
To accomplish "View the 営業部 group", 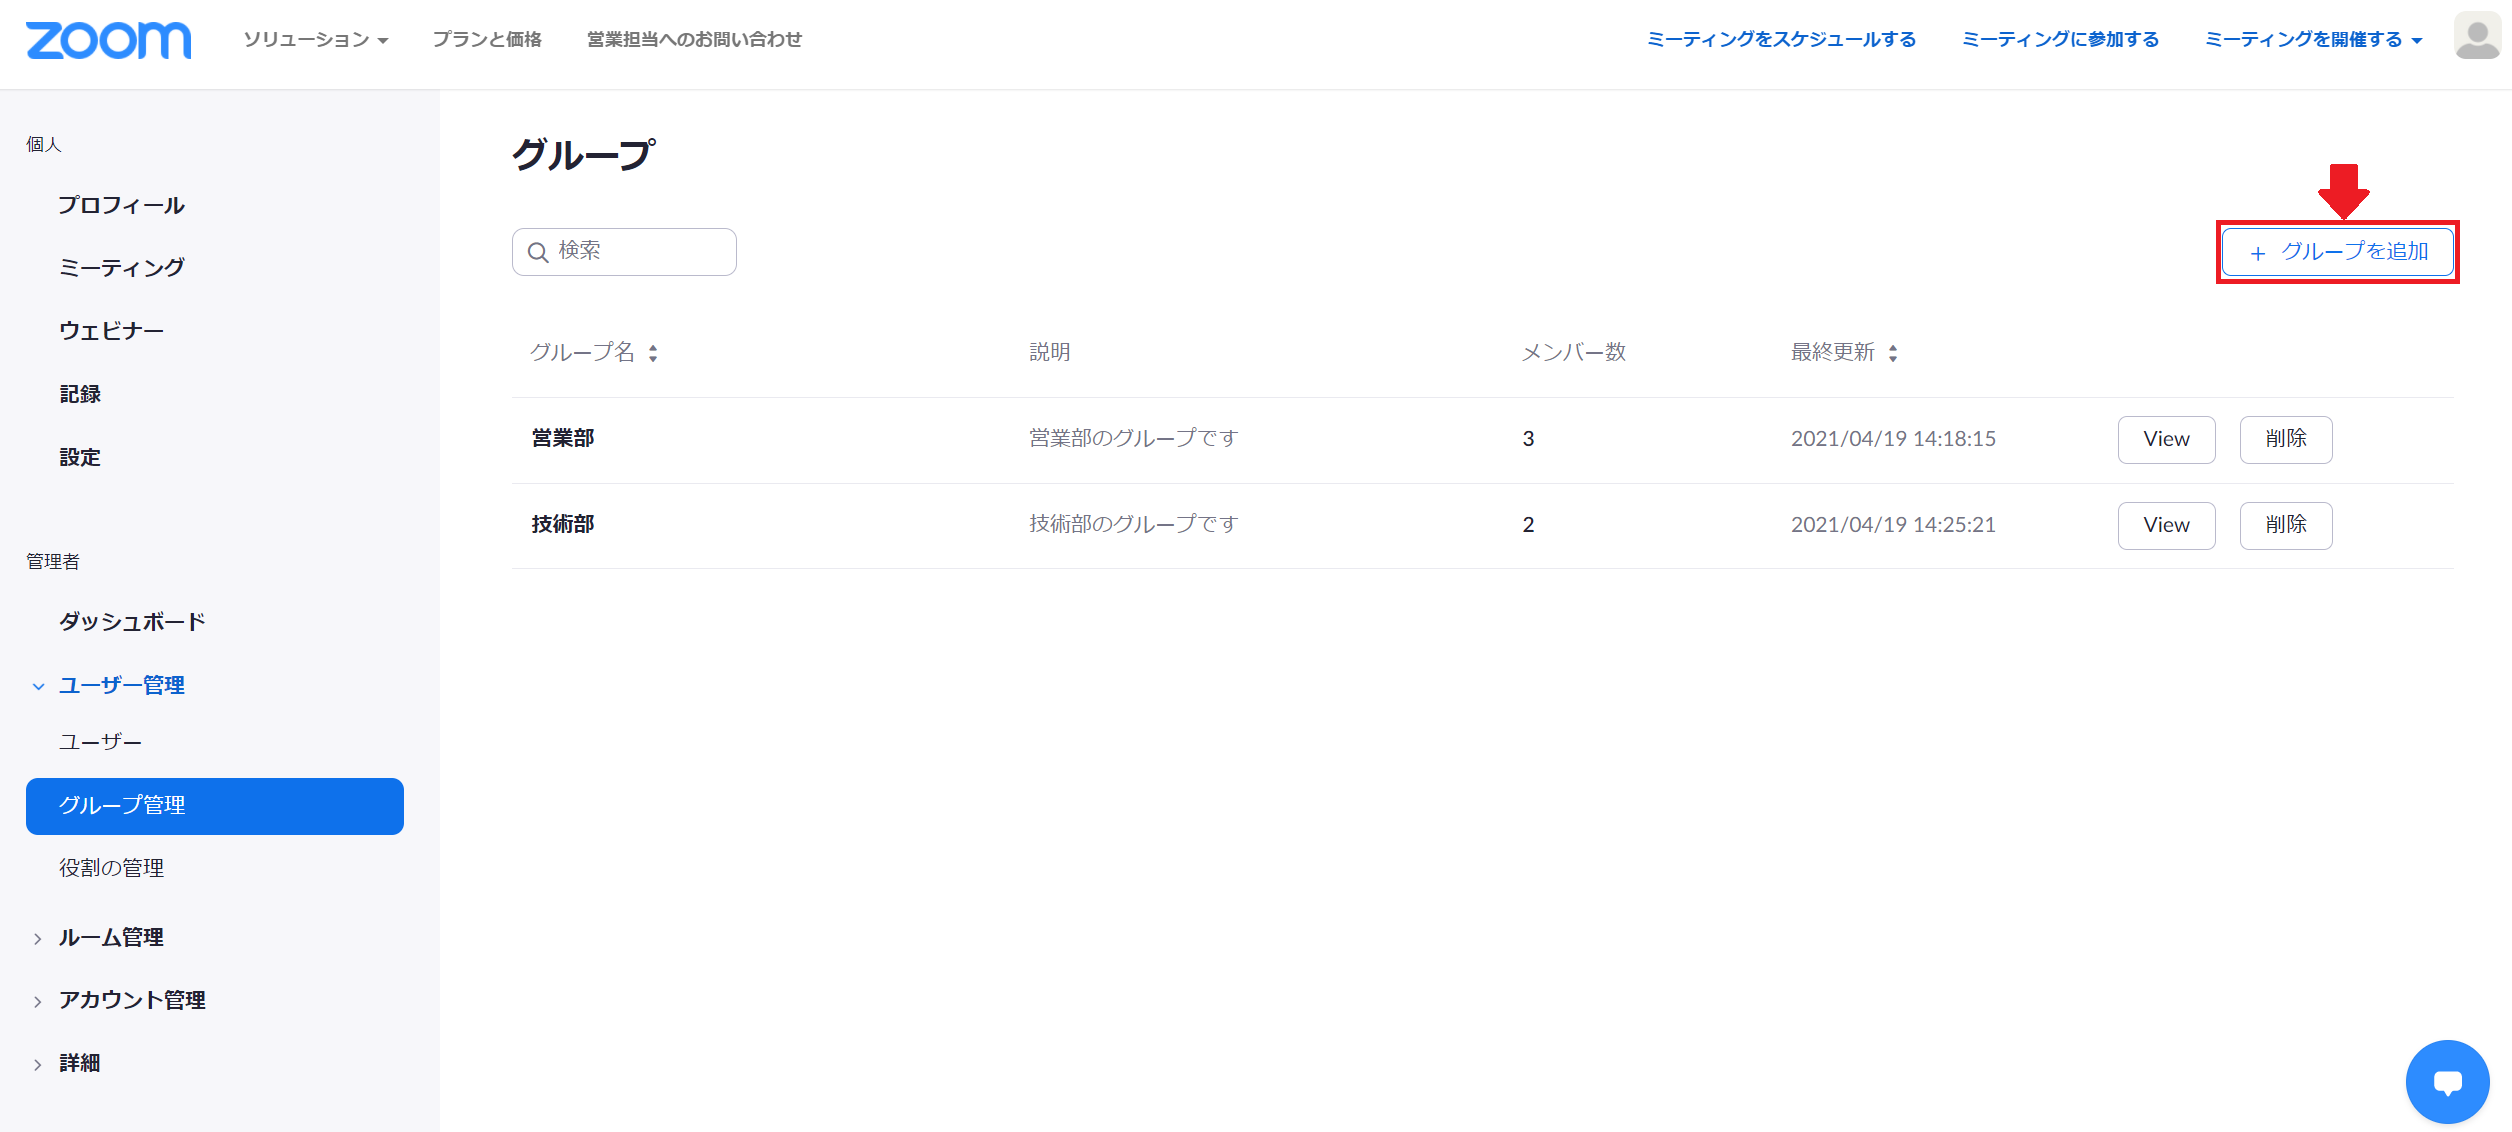I will tap(2166, 439).
